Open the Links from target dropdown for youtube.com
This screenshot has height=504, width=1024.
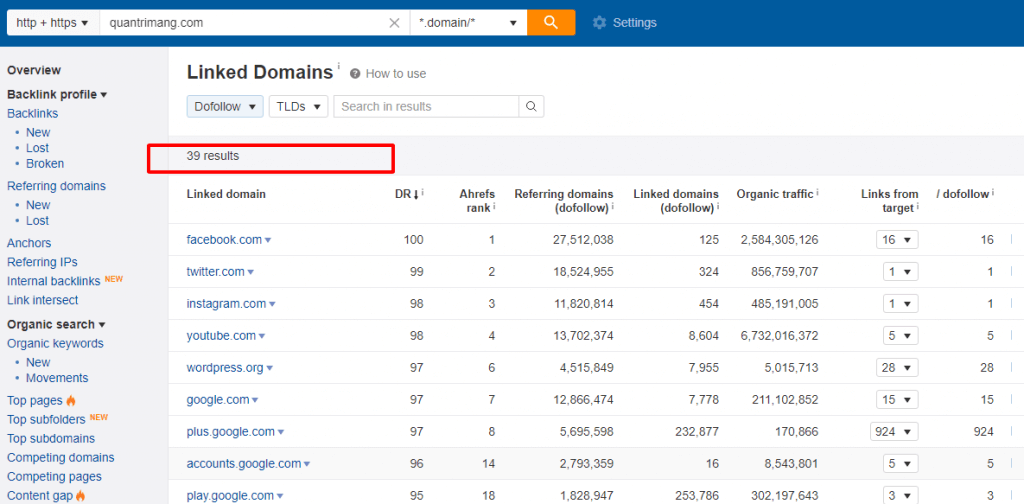point(901,336)
